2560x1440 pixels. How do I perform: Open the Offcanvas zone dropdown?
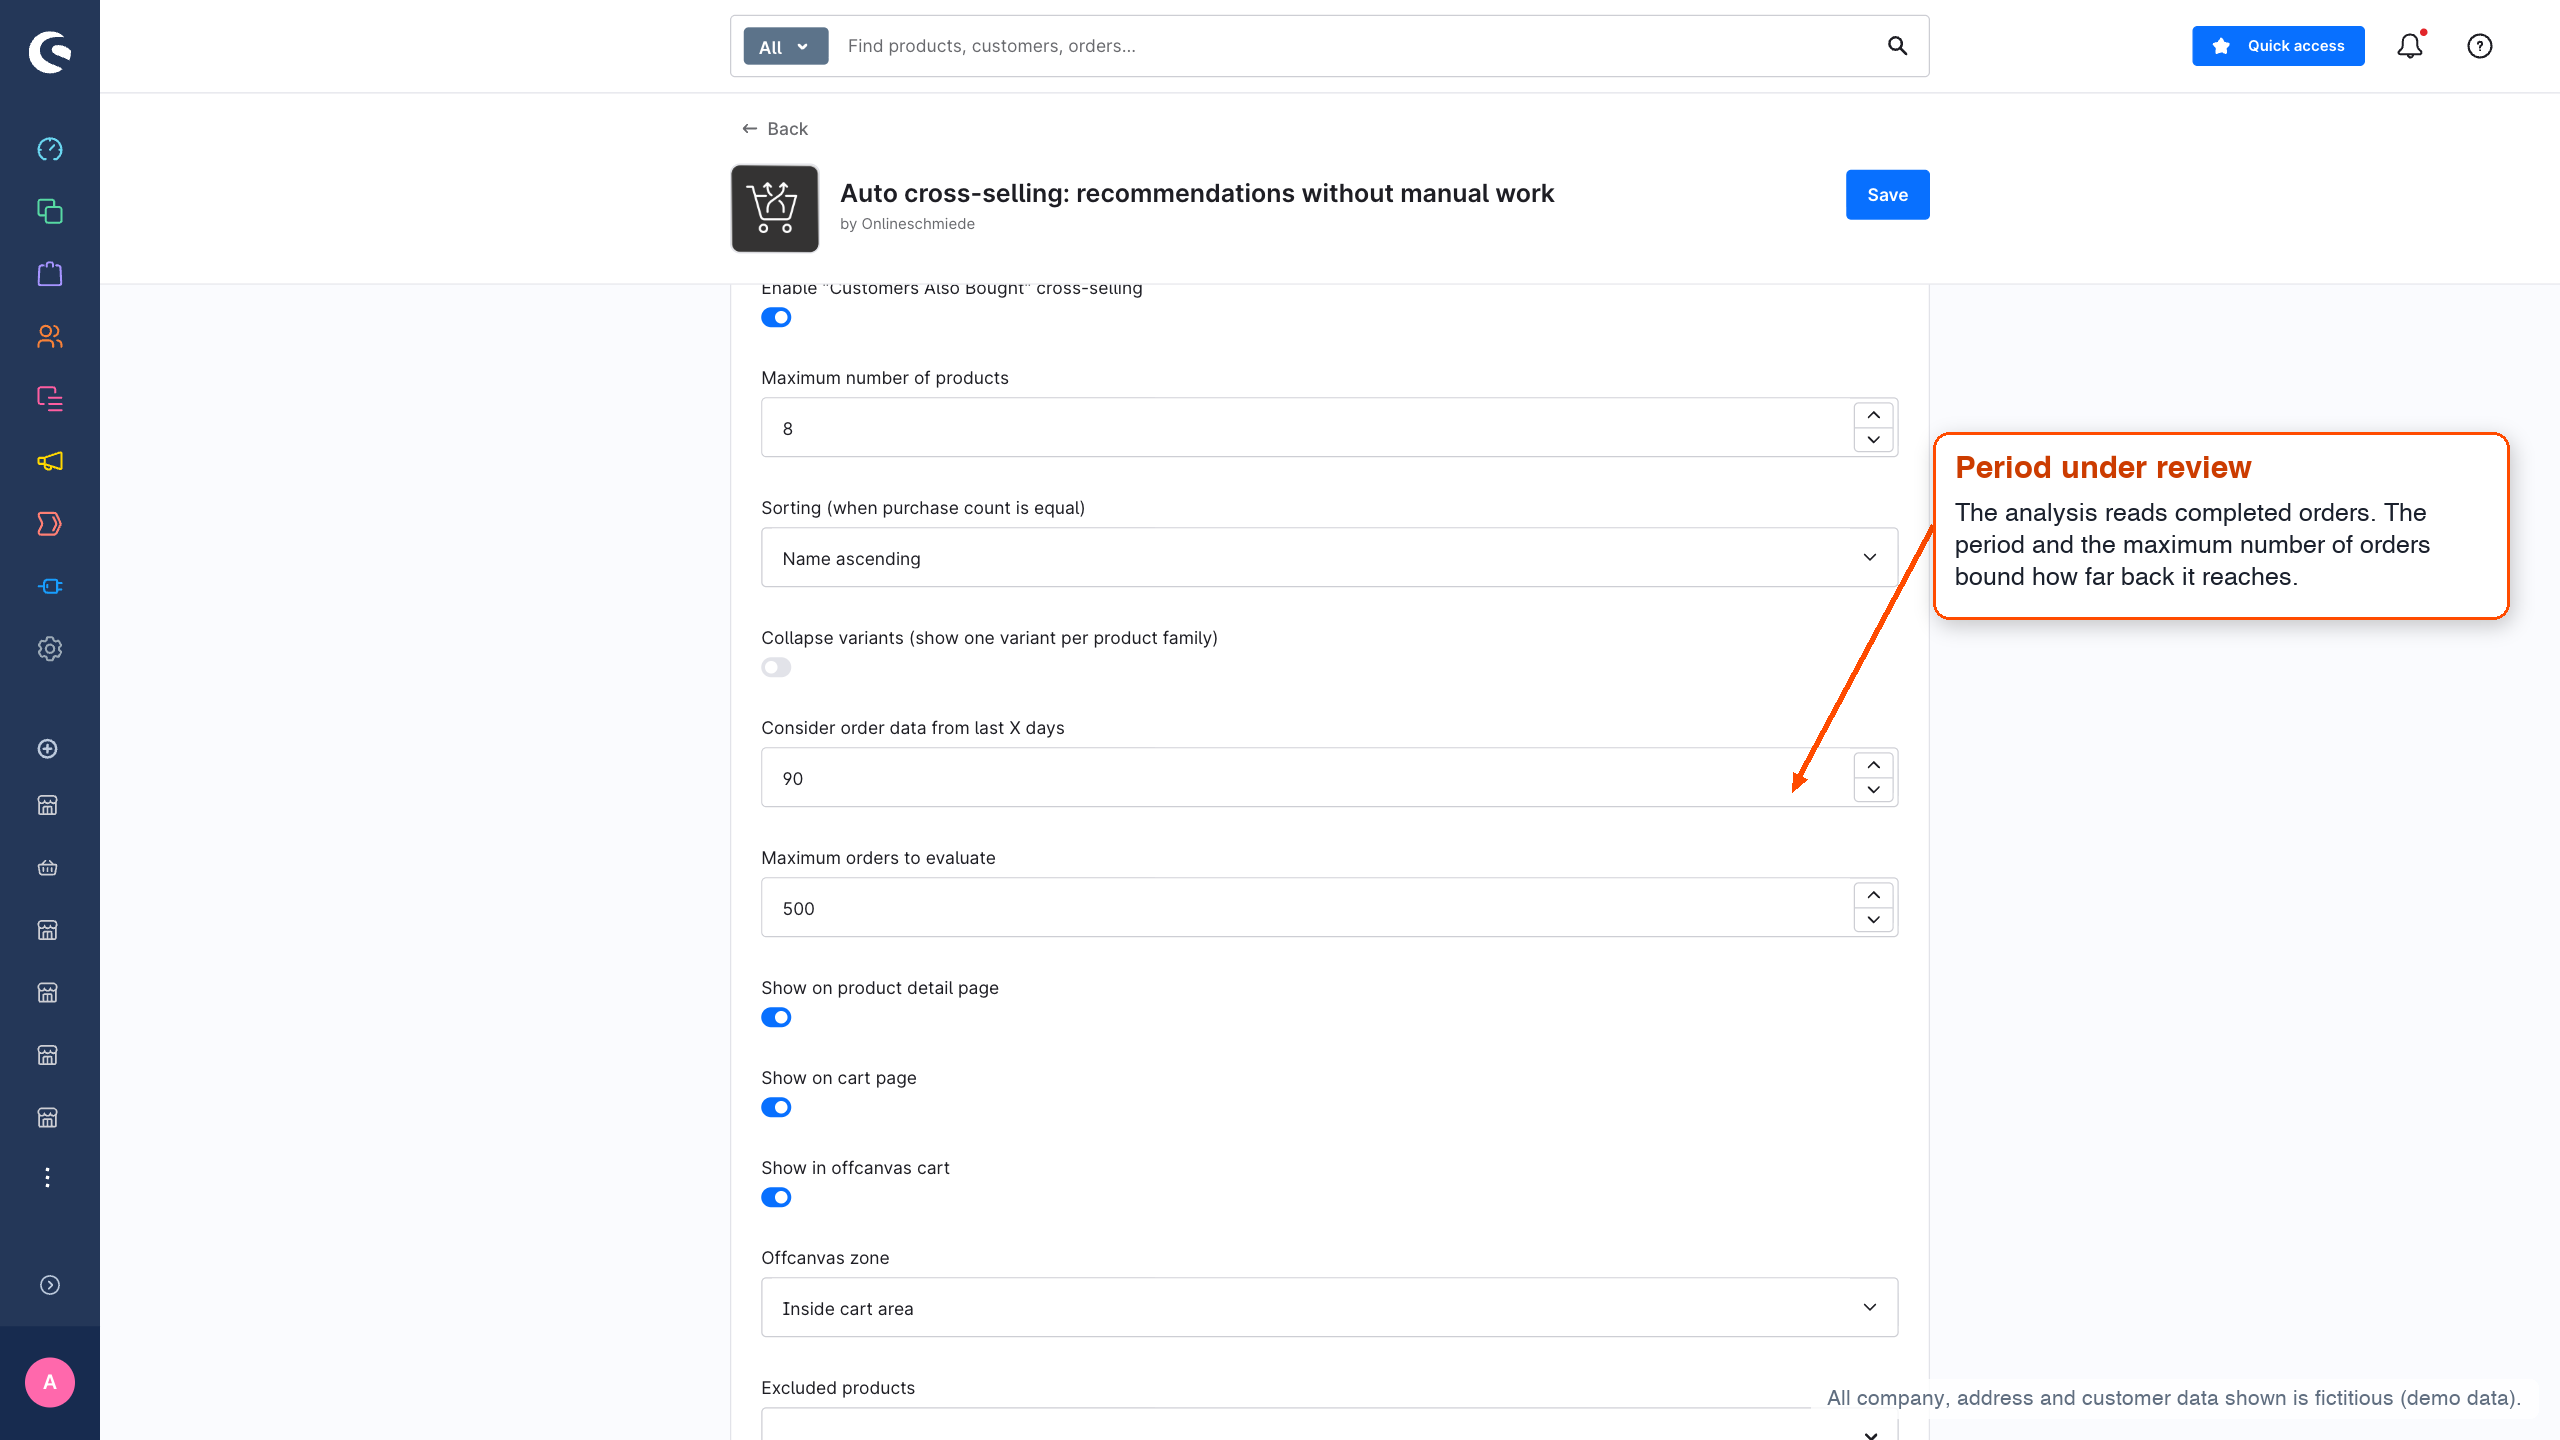(x=1329, y=1307)
